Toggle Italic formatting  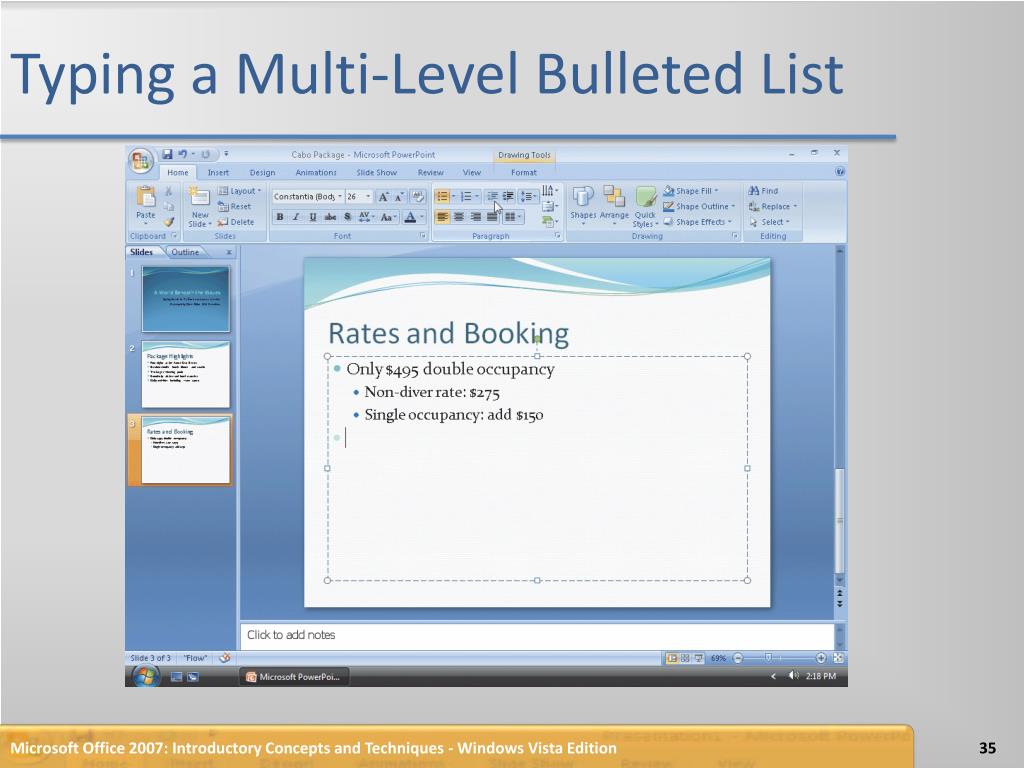coord(296,217)
